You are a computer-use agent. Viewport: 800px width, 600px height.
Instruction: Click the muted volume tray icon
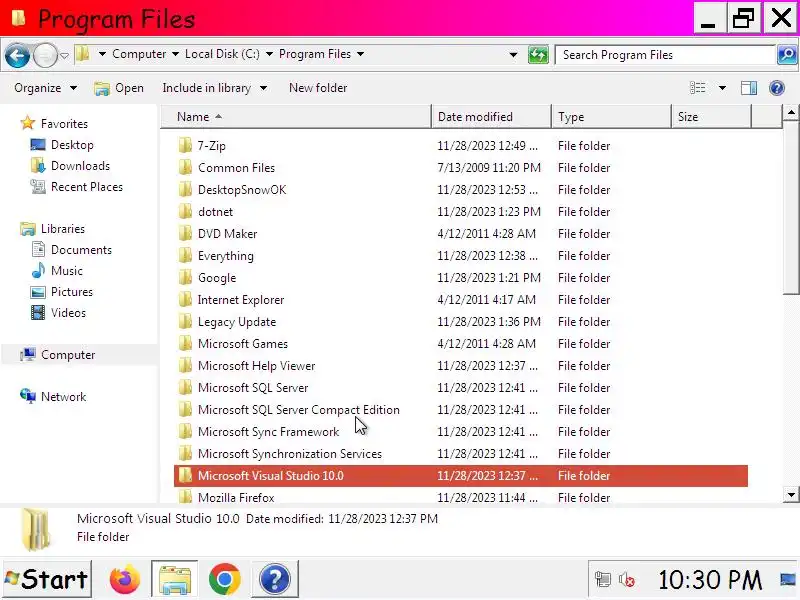coord(627,580)
